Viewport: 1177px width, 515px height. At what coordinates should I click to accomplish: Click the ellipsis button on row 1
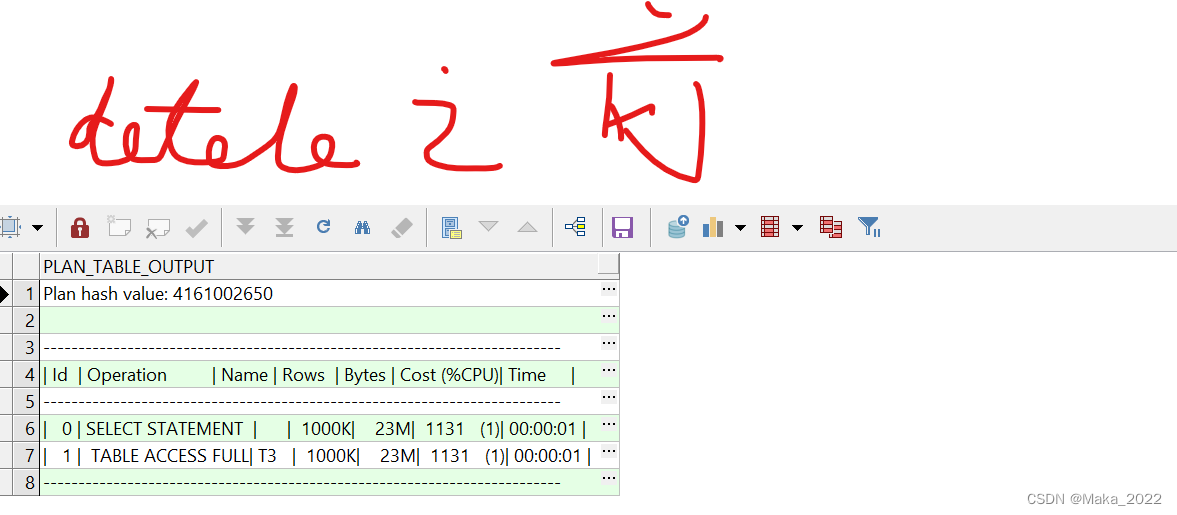609,289
